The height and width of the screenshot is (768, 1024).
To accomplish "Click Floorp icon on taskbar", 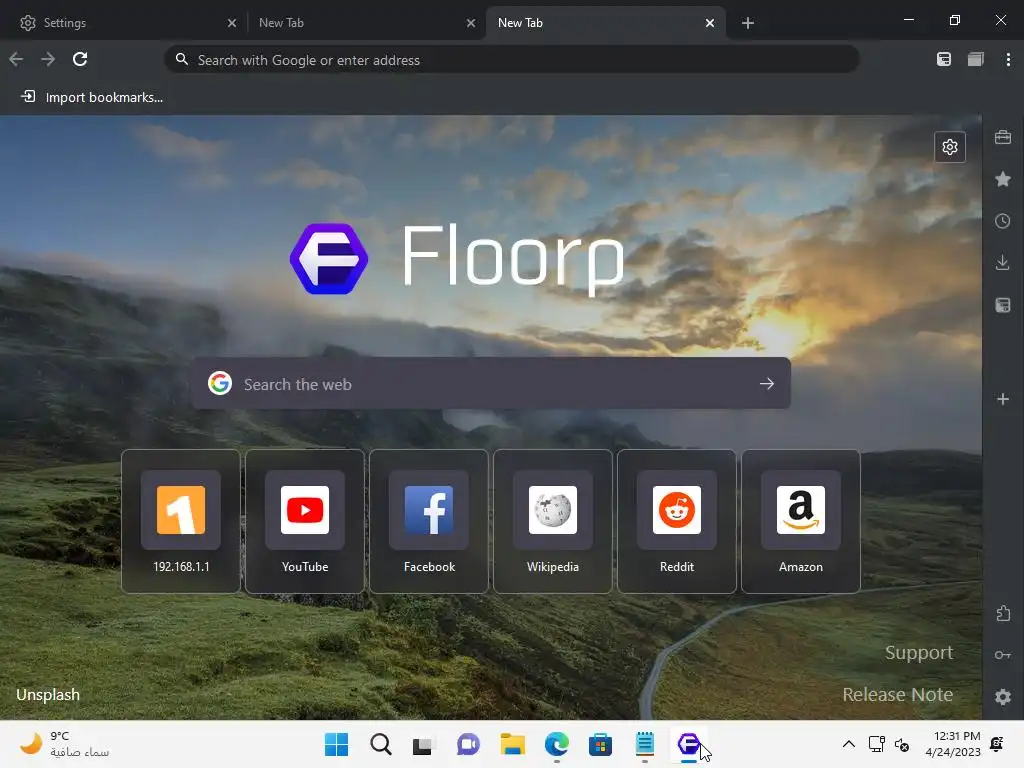I will point(688,744).
